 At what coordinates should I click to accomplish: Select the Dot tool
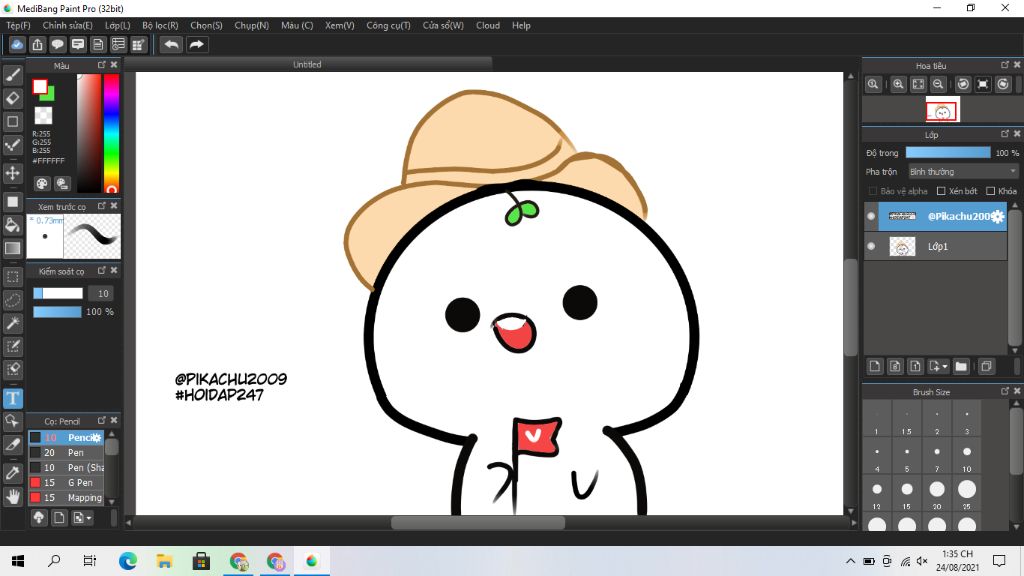point(12,121)
